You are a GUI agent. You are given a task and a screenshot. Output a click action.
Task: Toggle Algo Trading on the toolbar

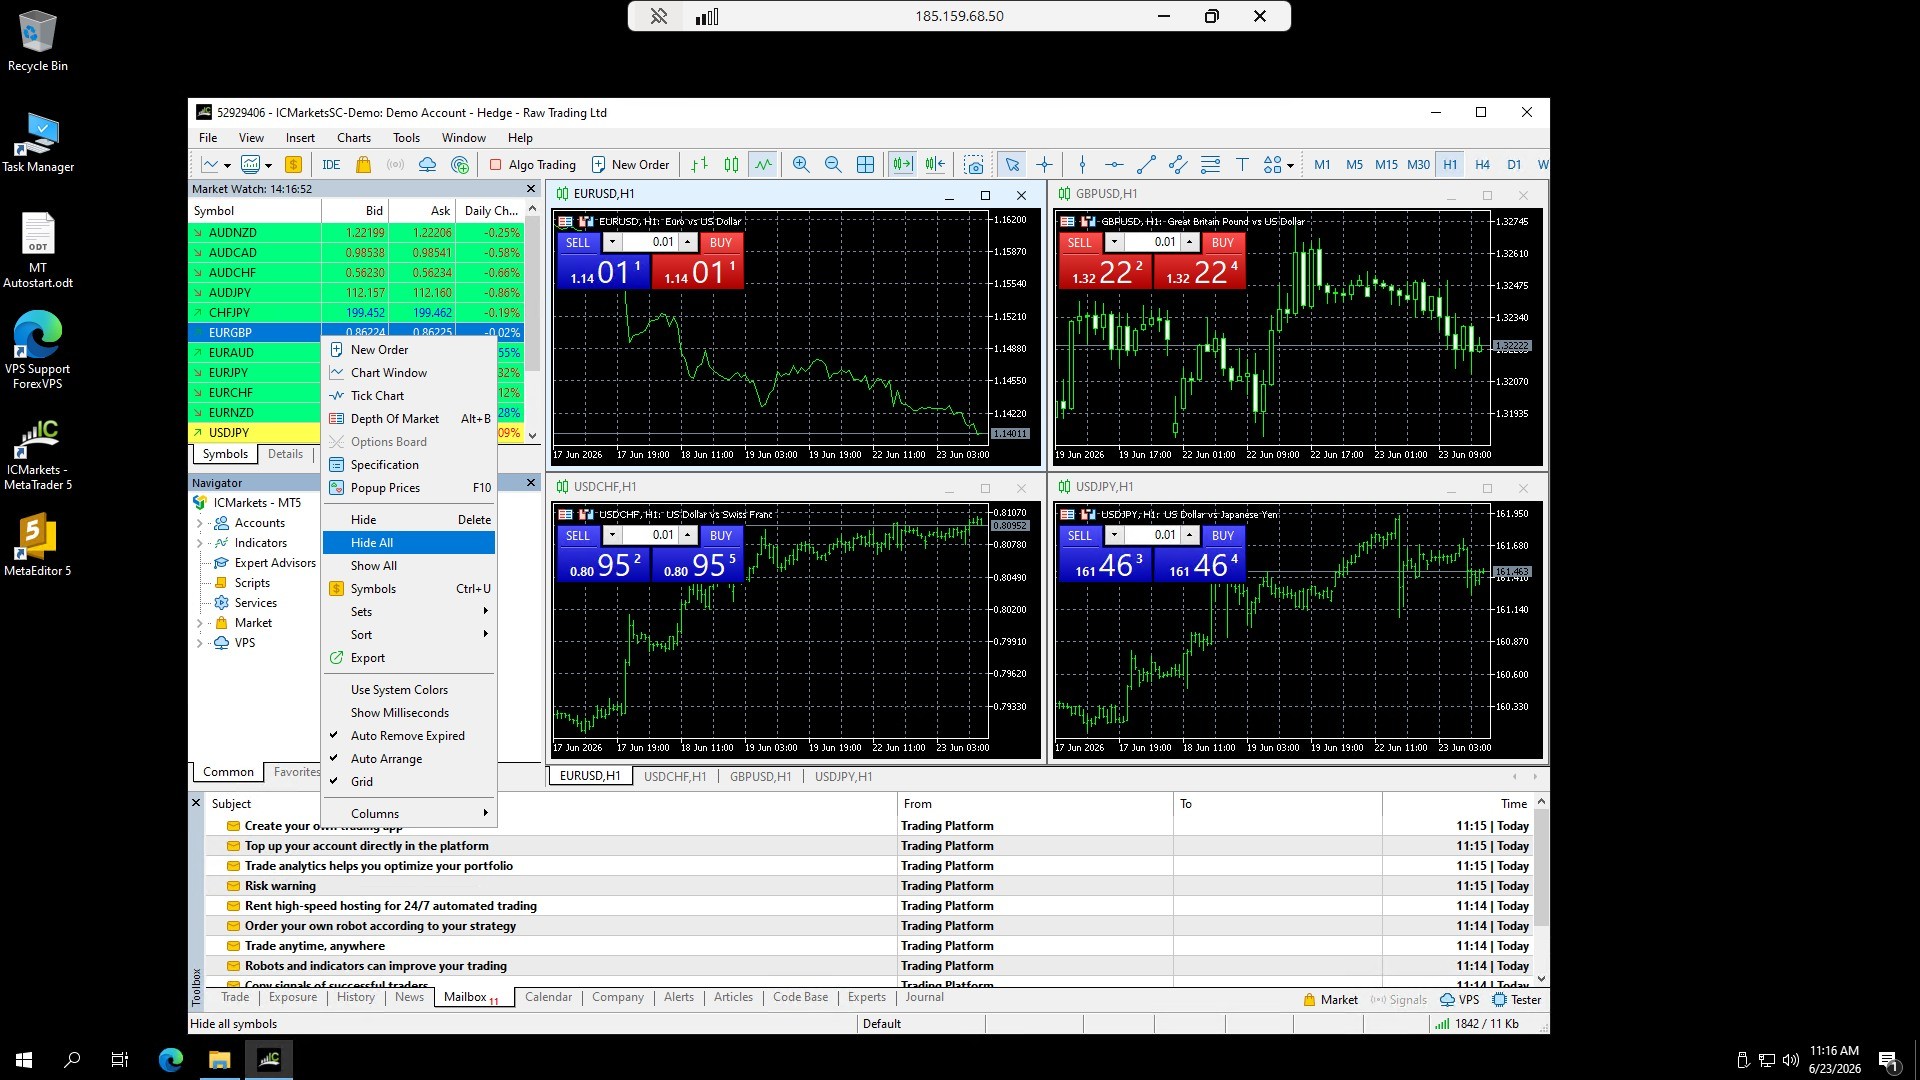[x=532, y=165]
